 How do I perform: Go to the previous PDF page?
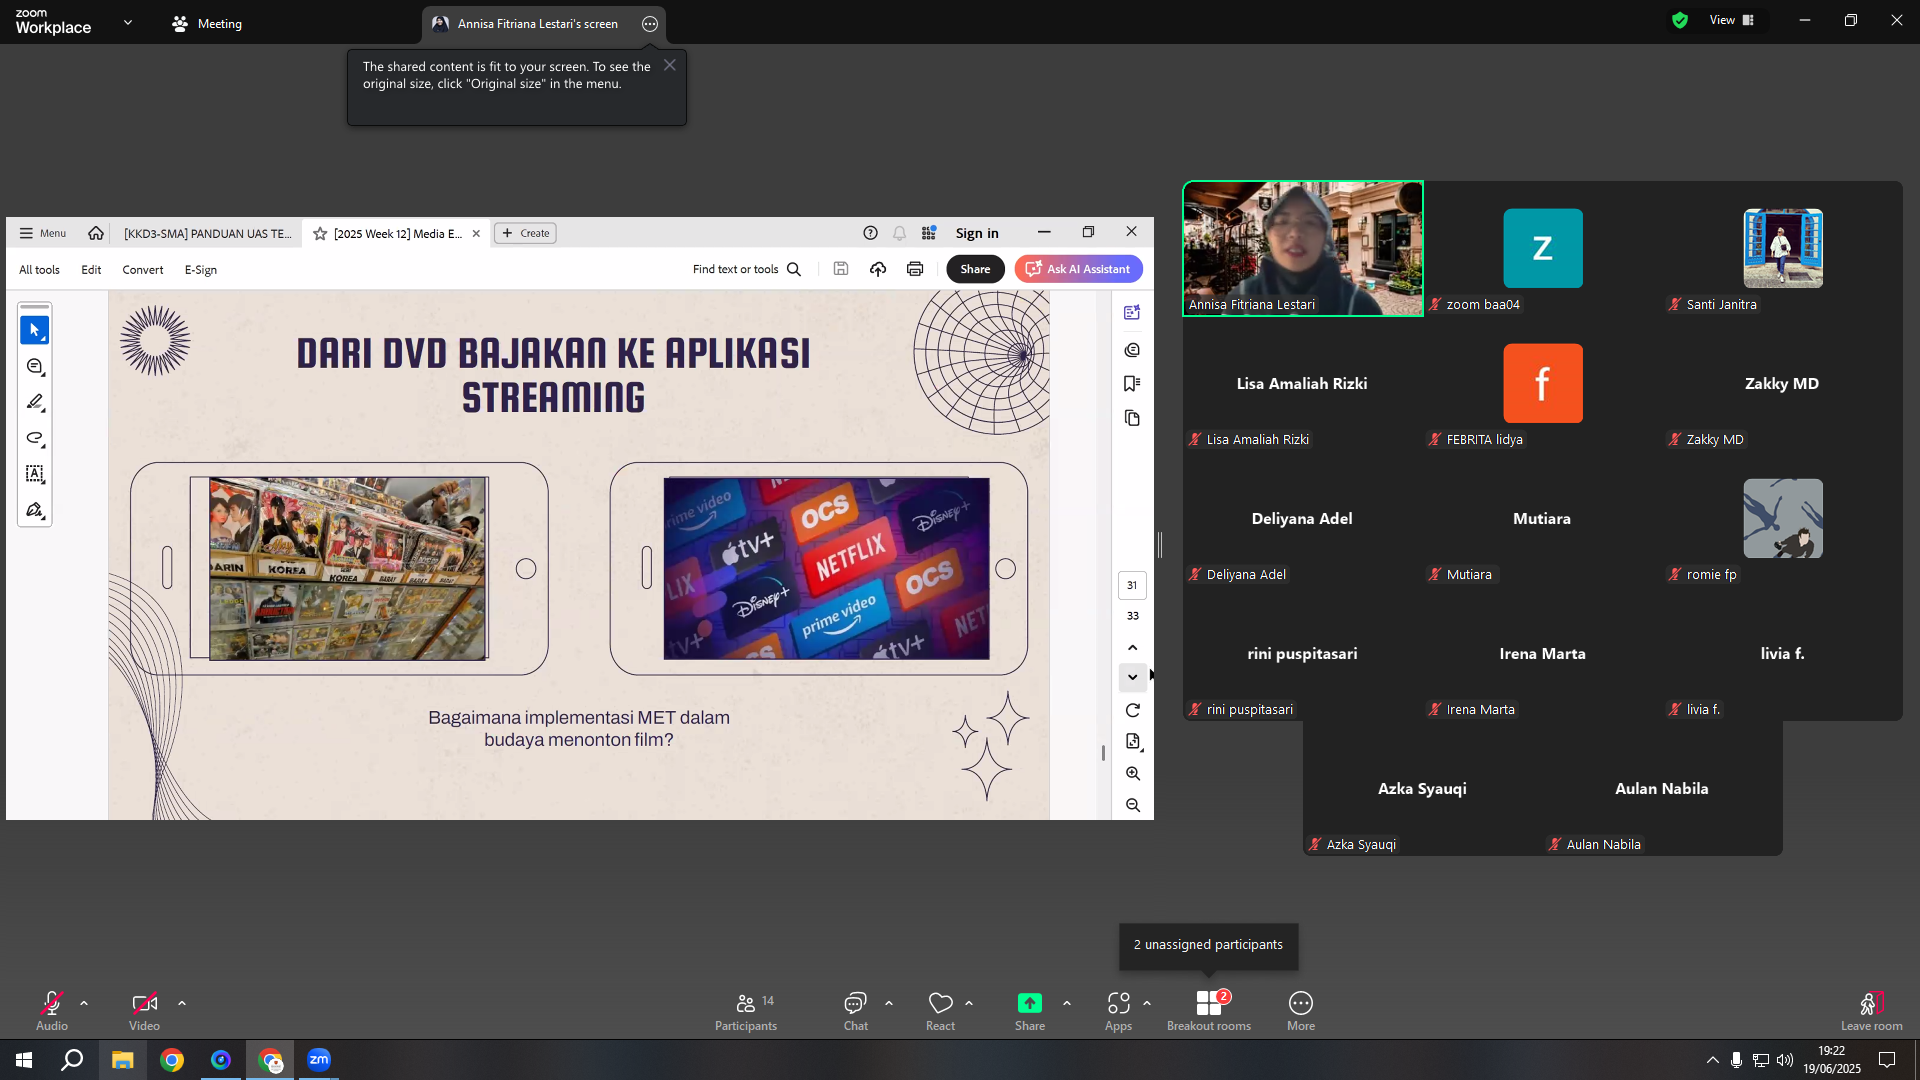click(1132, 648)
